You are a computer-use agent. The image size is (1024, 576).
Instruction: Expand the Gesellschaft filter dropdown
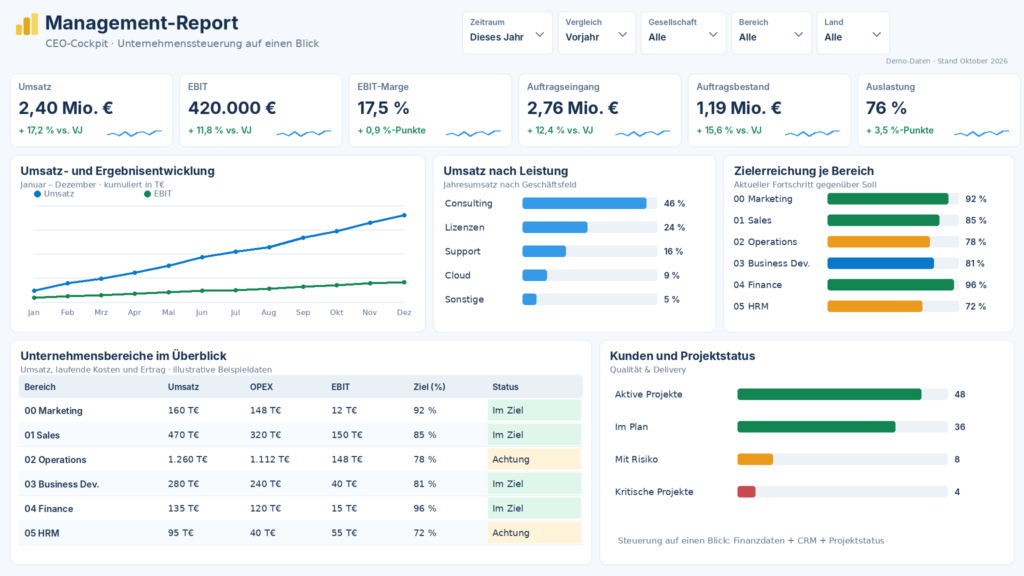683,33
